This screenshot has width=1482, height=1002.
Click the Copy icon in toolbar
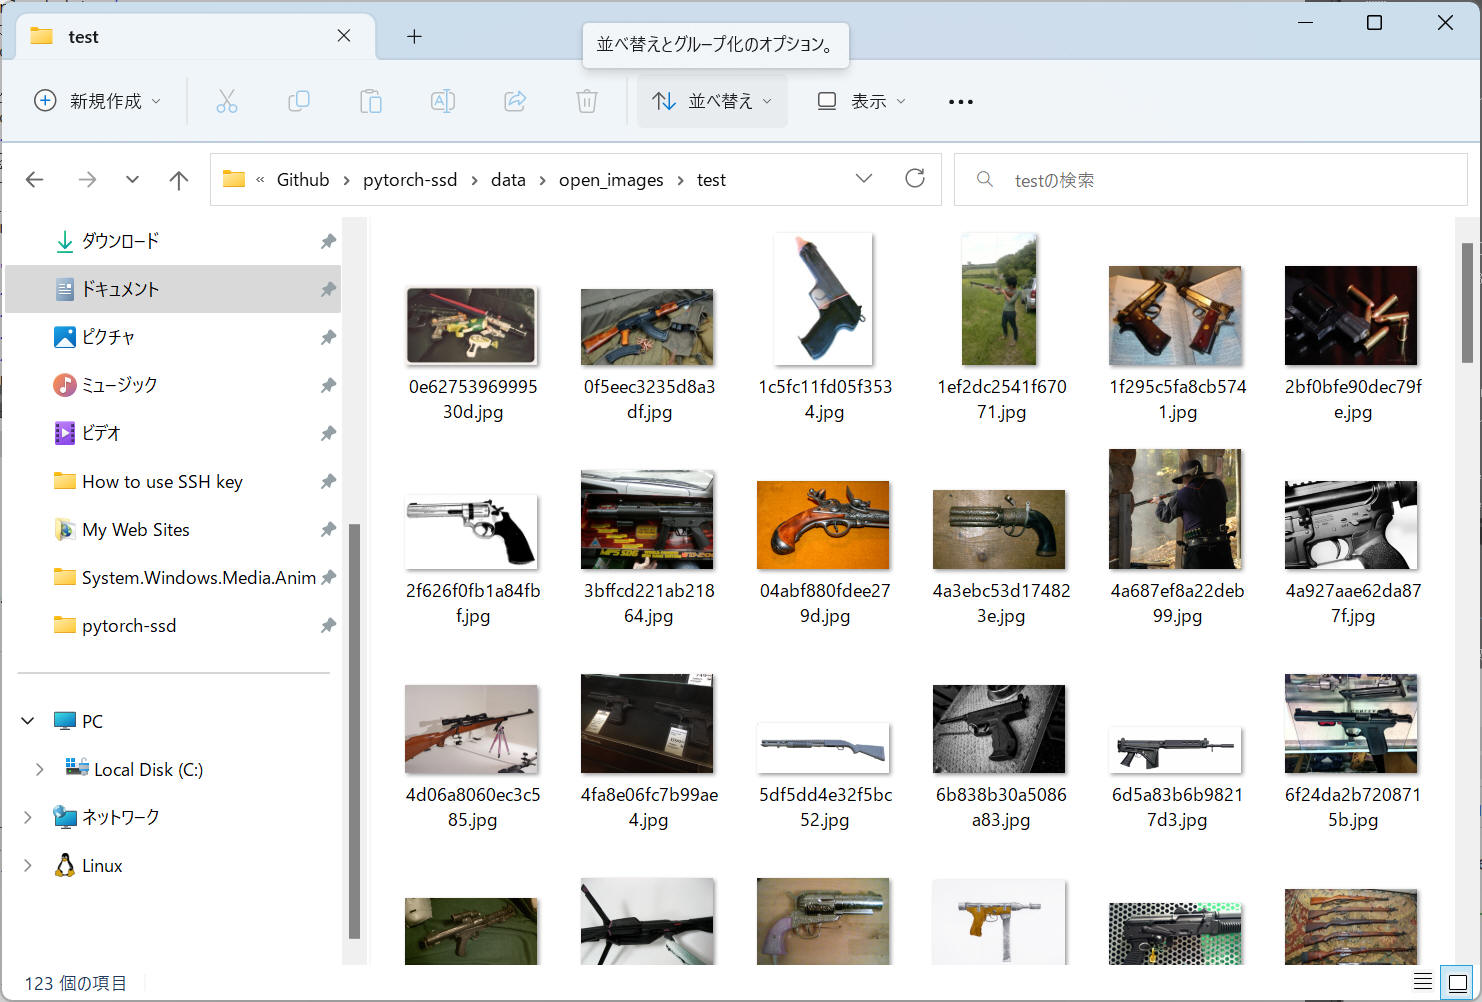point(299,101)
